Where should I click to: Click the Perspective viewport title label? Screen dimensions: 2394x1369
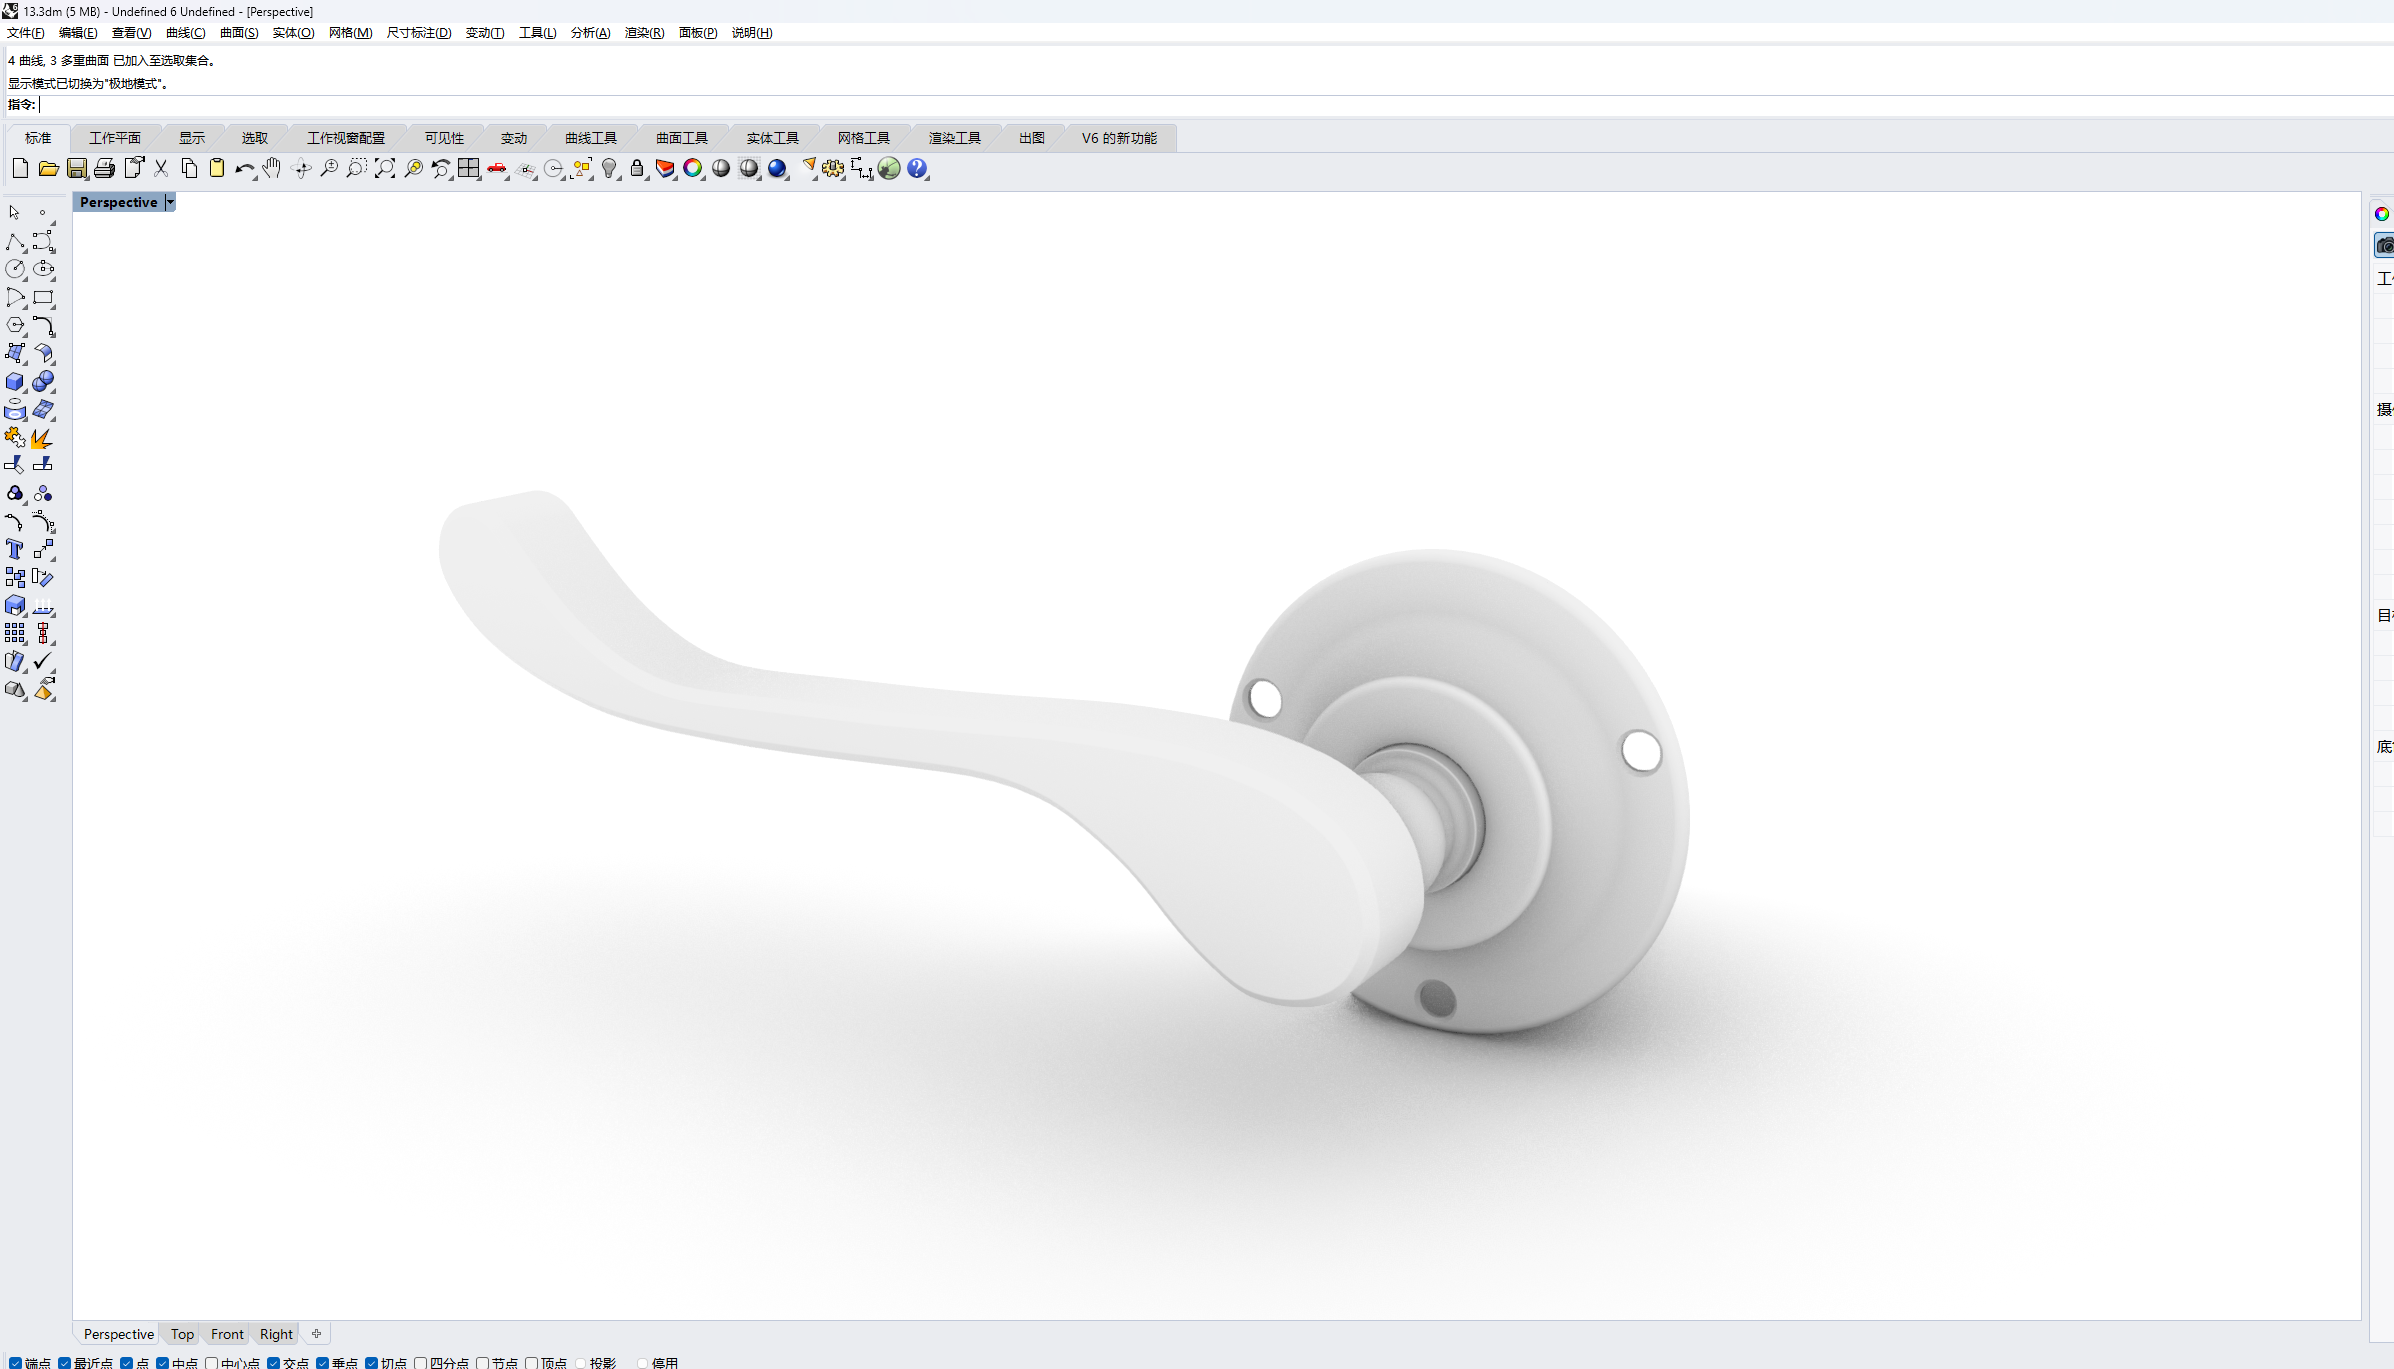click(118, 202)
